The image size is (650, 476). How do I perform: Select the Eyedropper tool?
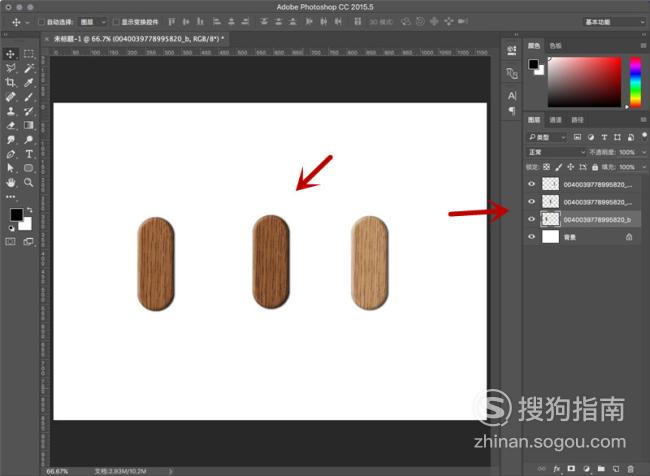(x=29, y=83)
